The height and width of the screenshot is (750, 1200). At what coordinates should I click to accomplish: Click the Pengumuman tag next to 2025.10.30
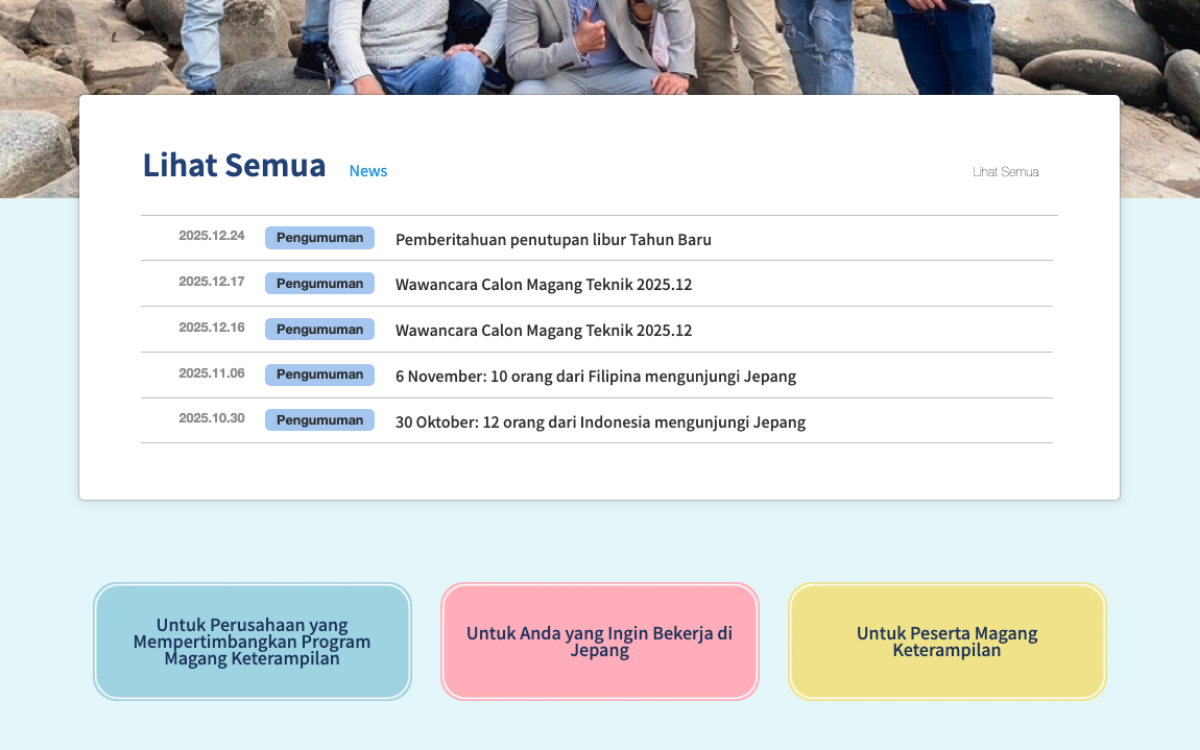[319, 420]
